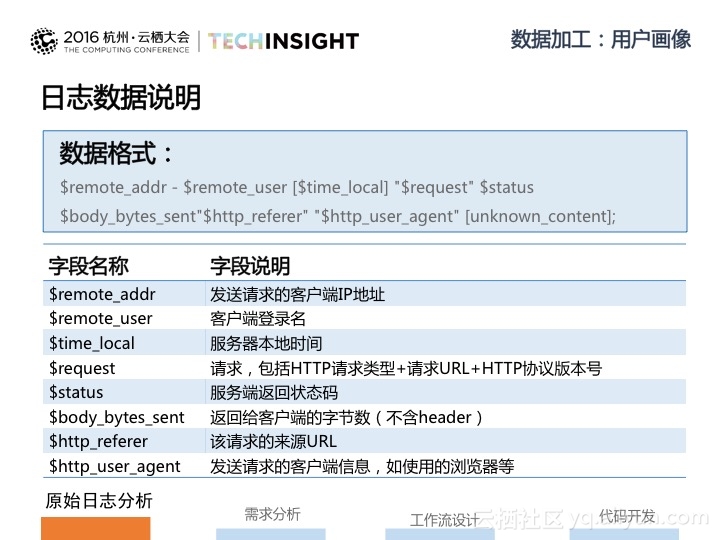
Task: Select the $request row description
Action: tap(405, 368)
